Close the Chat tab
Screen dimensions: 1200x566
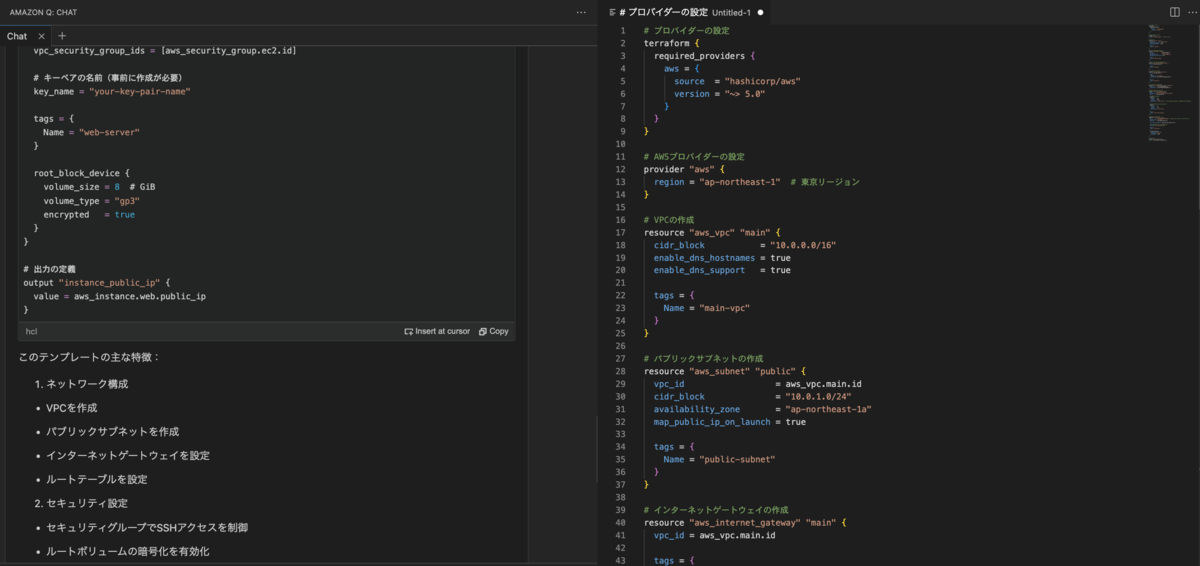click(42, 36)
